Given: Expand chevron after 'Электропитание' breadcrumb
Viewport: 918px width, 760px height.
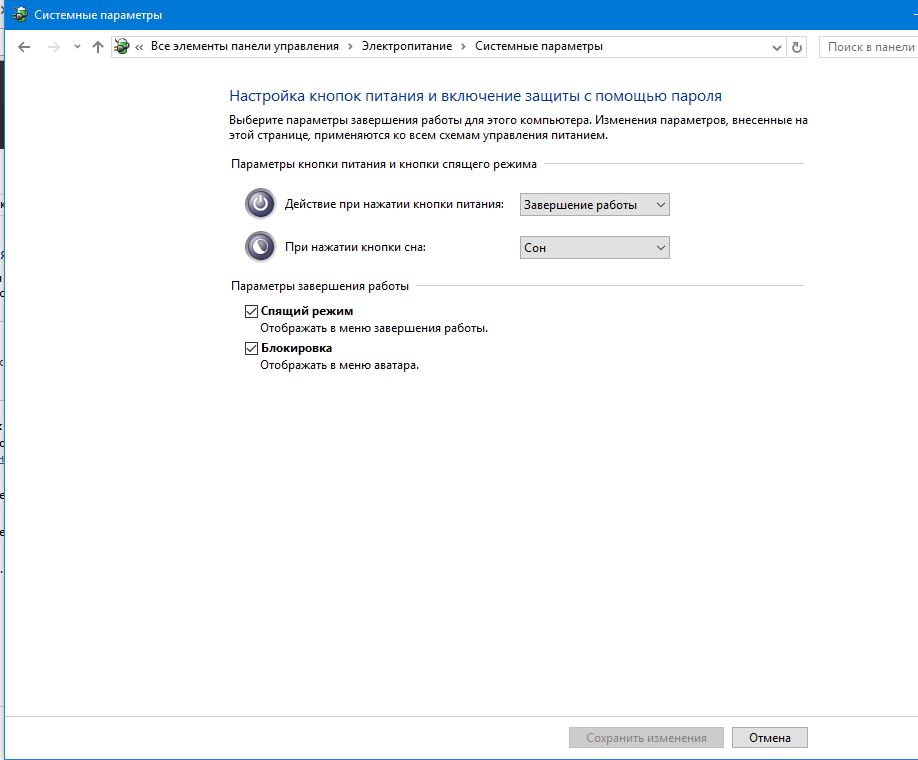Looking at the screenshot, I should pyautogui.click(x=463, y=47).
